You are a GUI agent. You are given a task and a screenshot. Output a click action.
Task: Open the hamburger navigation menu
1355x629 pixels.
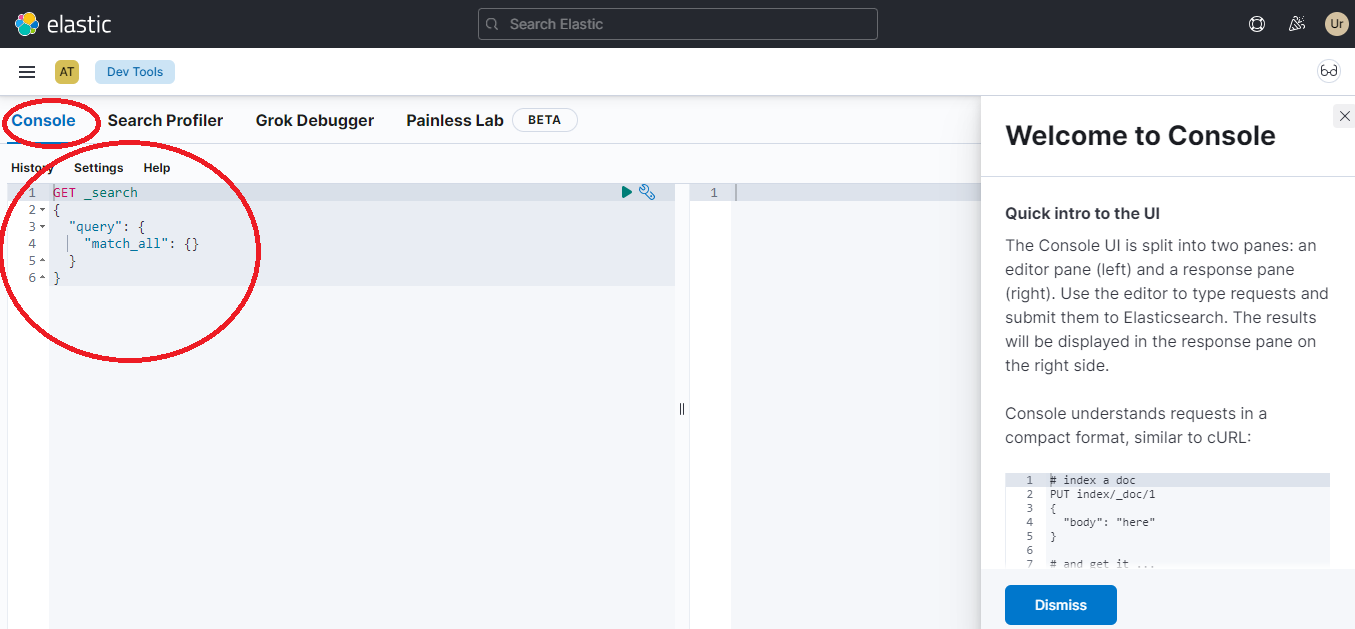click(27, 72)
